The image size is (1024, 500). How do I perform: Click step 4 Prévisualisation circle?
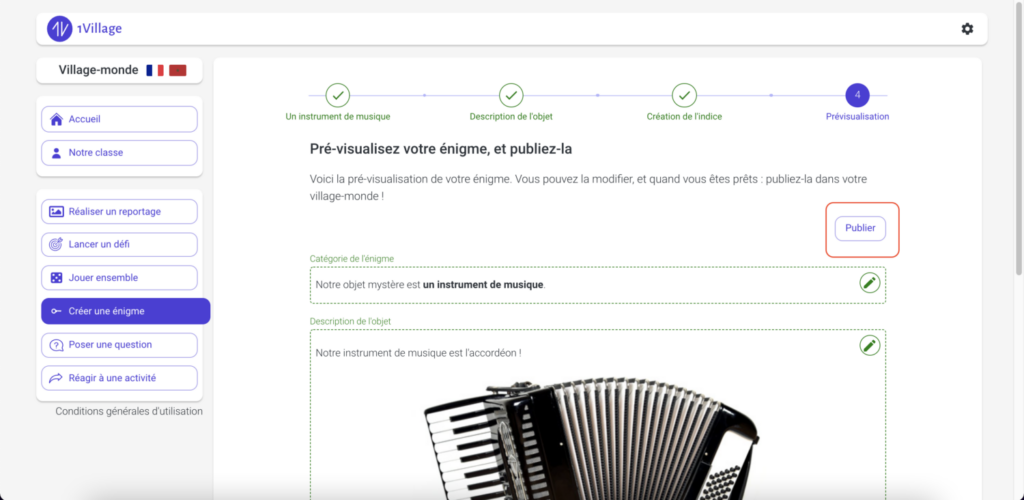pyautogui.click(x=857, y=95)
